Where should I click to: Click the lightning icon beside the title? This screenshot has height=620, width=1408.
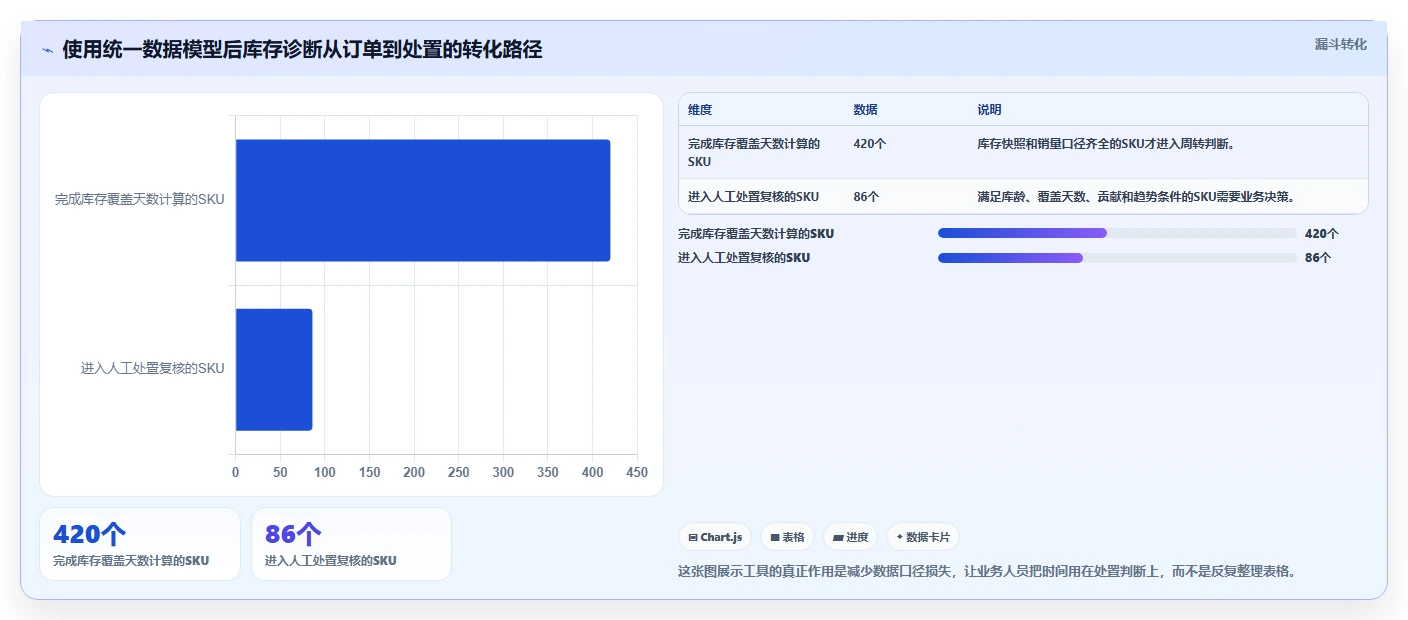tap(47, 50)
